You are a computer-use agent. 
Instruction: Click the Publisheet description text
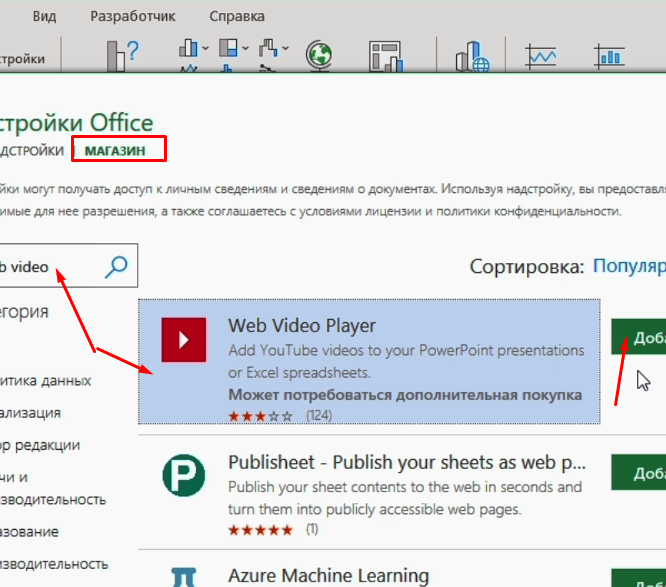coord(404,498)
